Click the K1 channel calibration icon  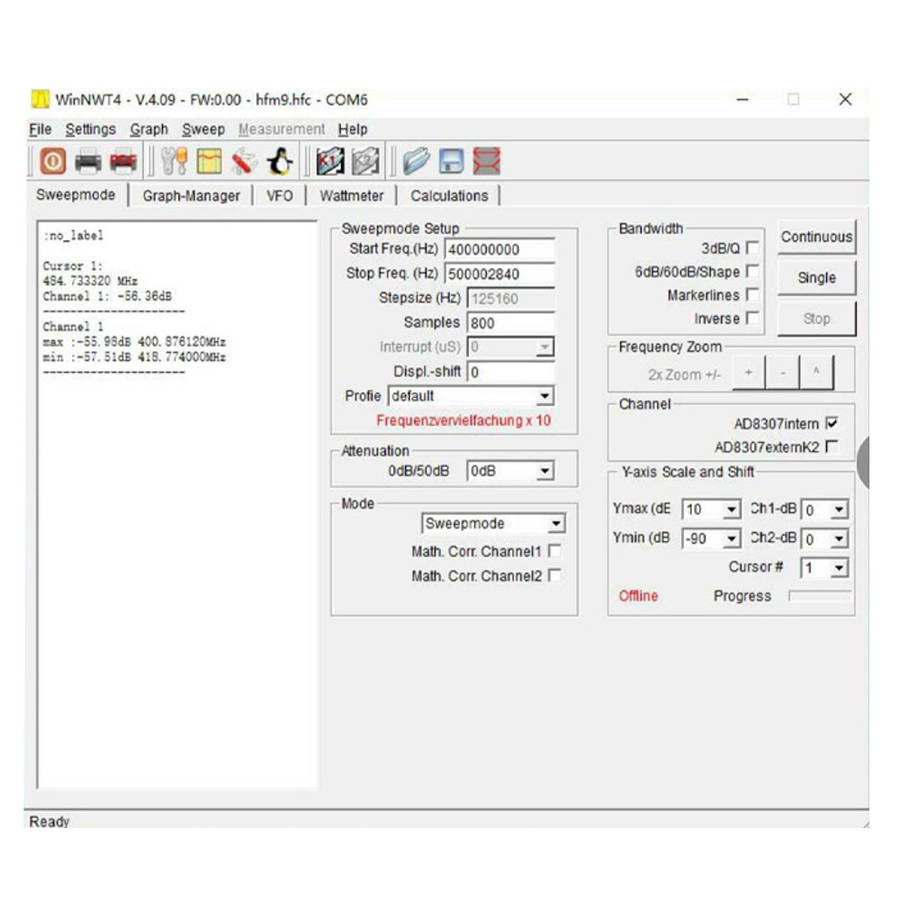[330, 161]
